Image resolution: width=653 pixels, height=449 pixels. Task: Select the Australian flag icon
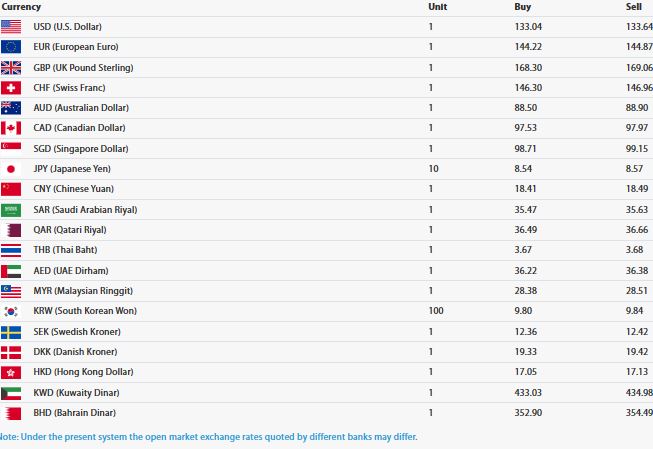pyautogui.click(x=11, y=108)
